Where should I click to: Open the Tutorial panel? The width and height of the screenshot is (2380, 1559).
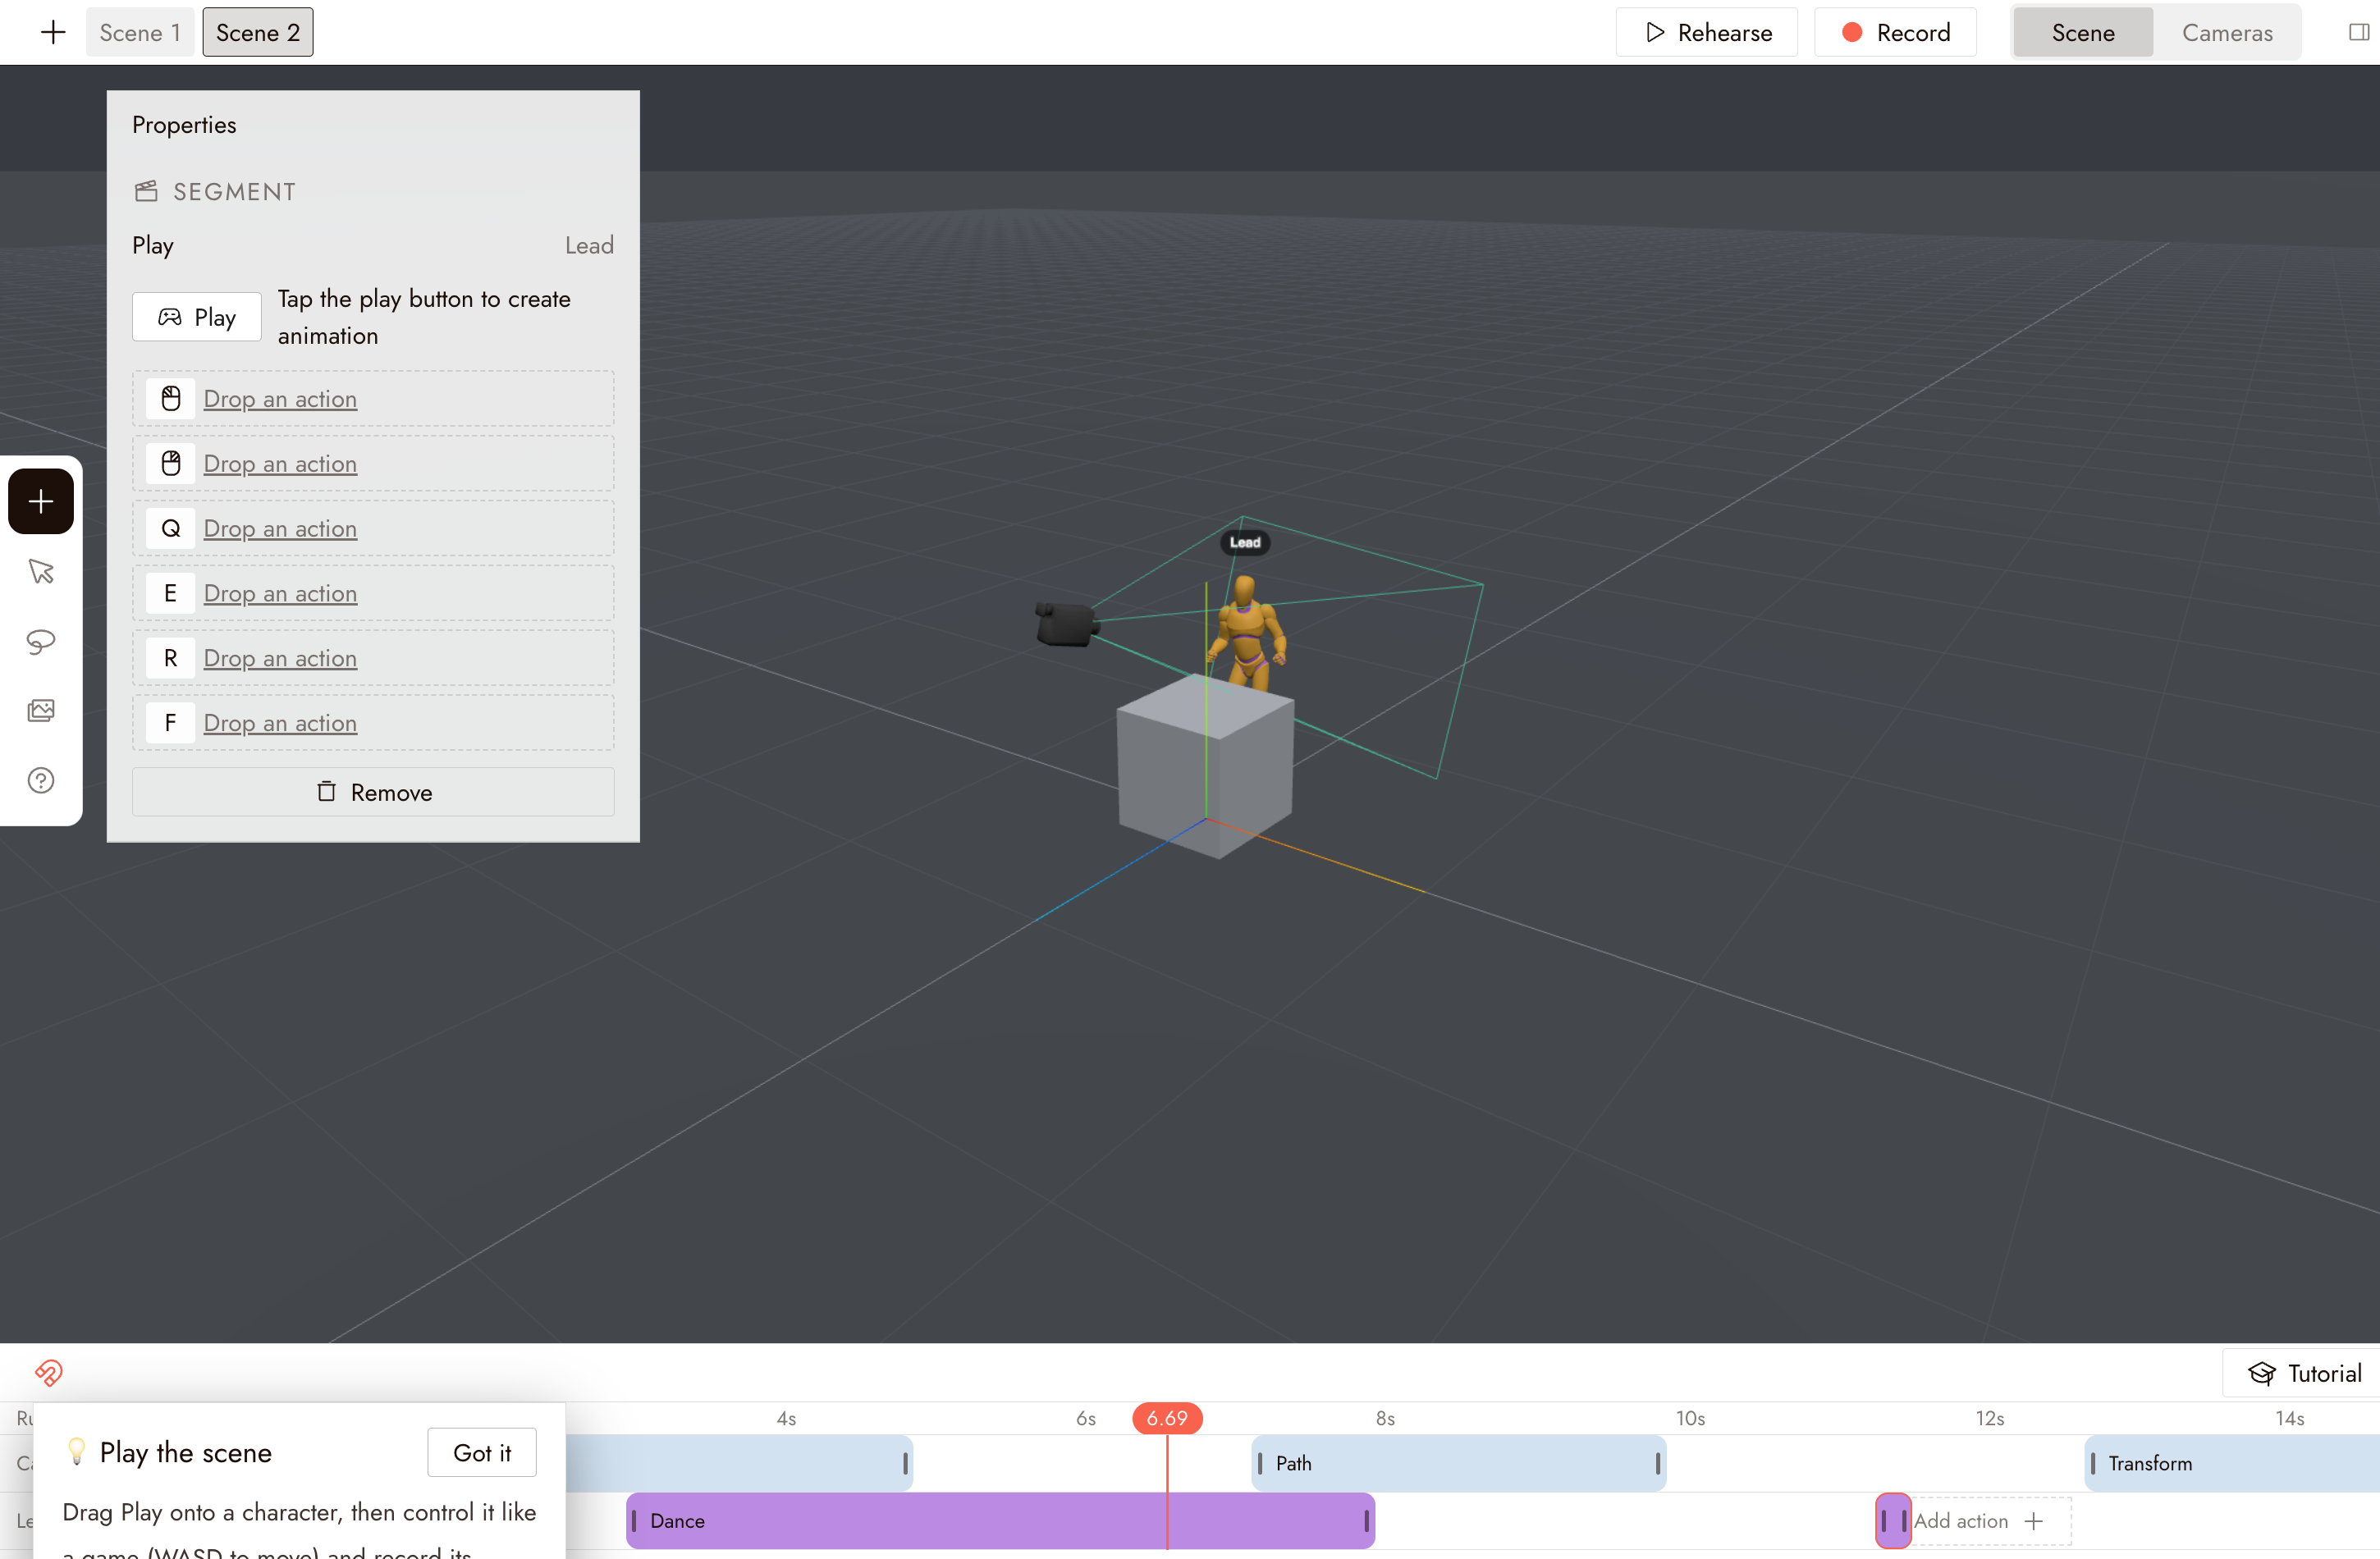point(2304,1373)
